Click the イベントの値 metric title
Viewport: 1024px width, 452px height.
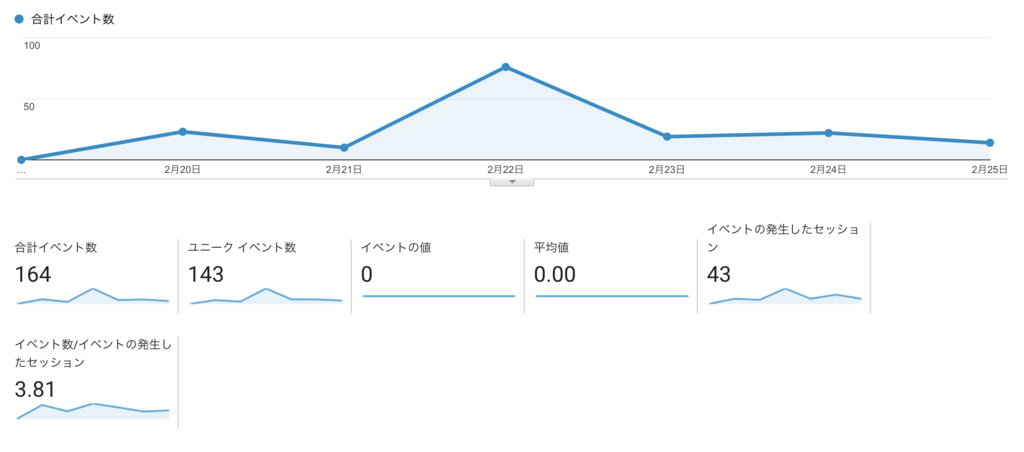[396, 248]
